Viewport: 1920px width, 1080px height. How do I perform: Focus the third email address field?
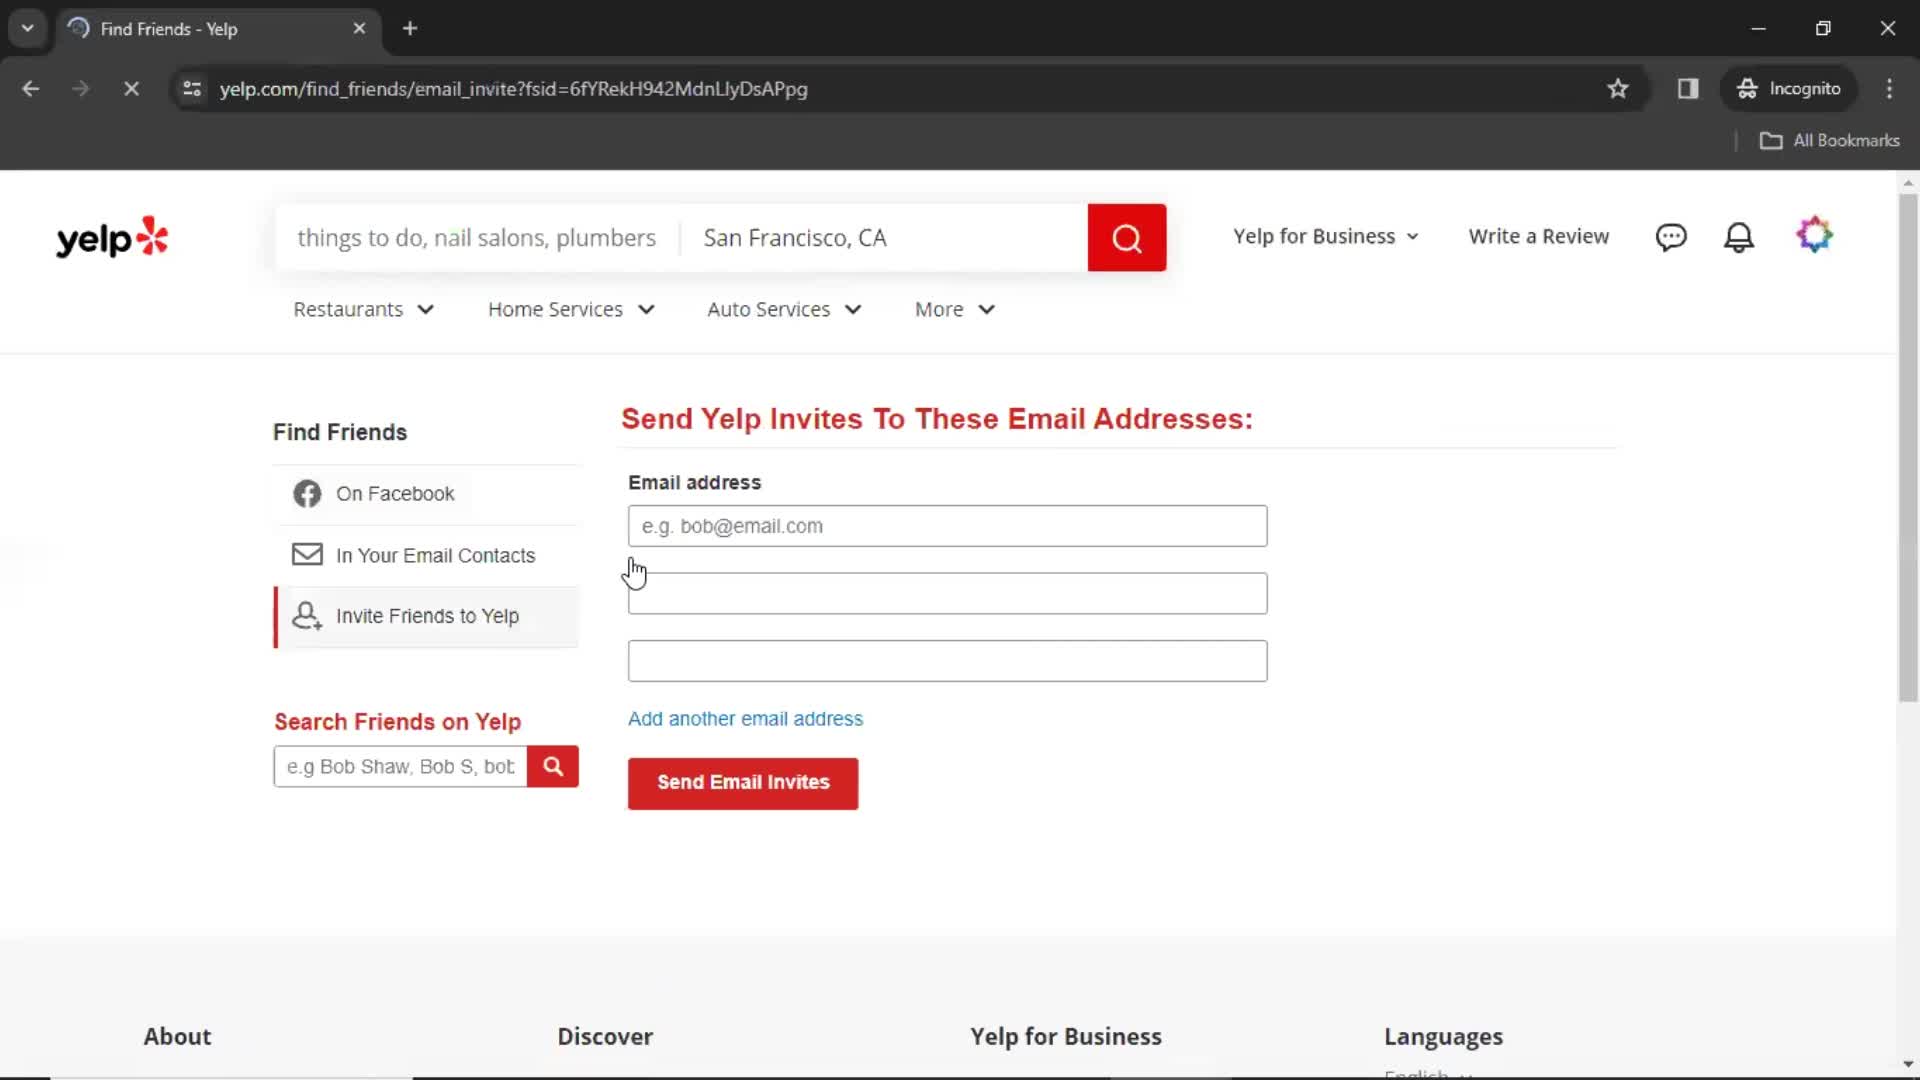947,661
